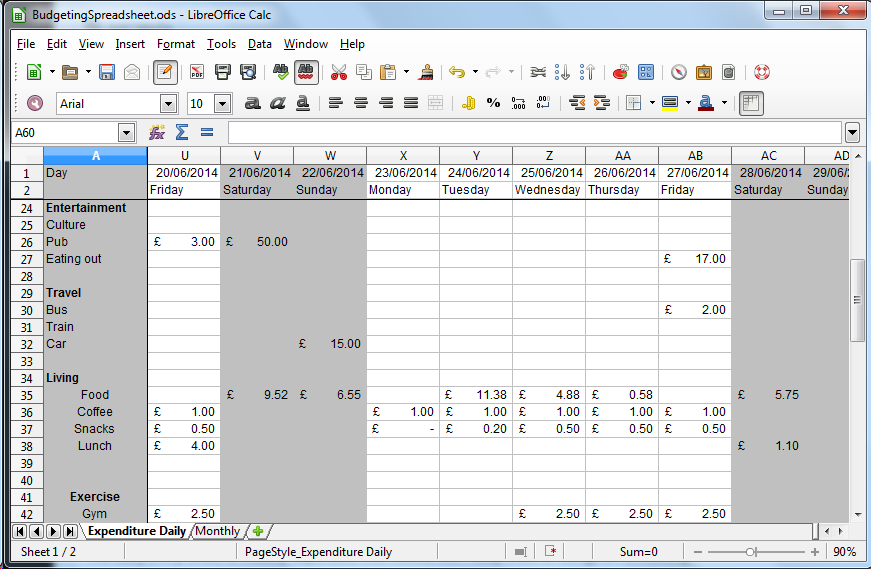Screen dimensions: 871x569
Task: Open Background Color dropdown arrow
Action: click(688, 103)
